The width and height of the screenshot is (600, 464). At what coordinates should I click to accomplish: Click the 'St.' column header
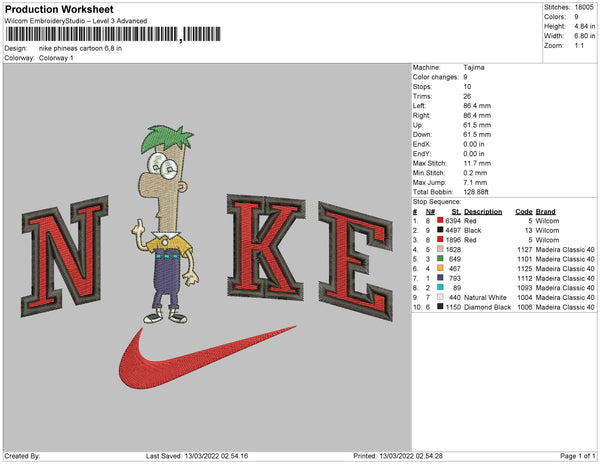click(456, 212)
